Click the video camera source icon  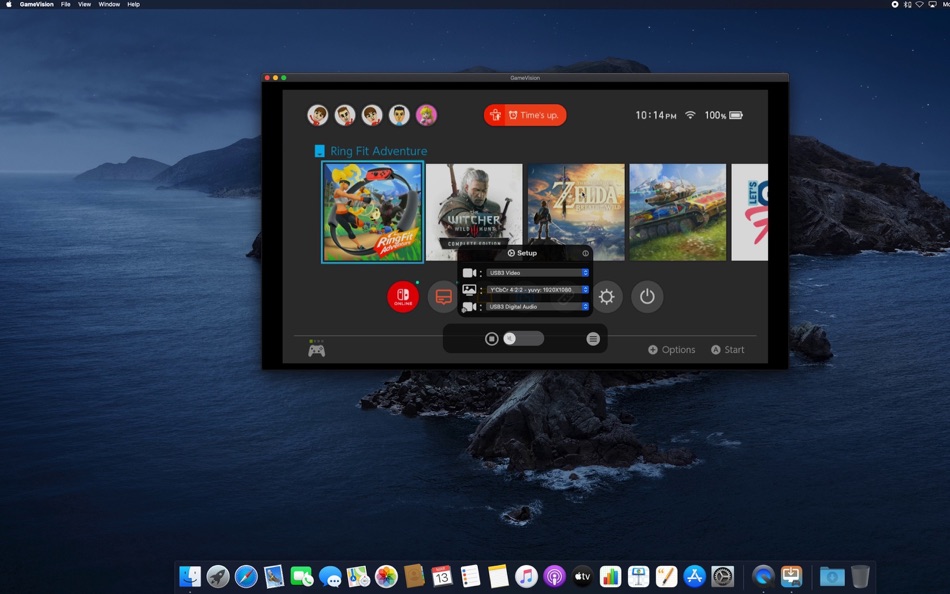click(x=470, y=273)
